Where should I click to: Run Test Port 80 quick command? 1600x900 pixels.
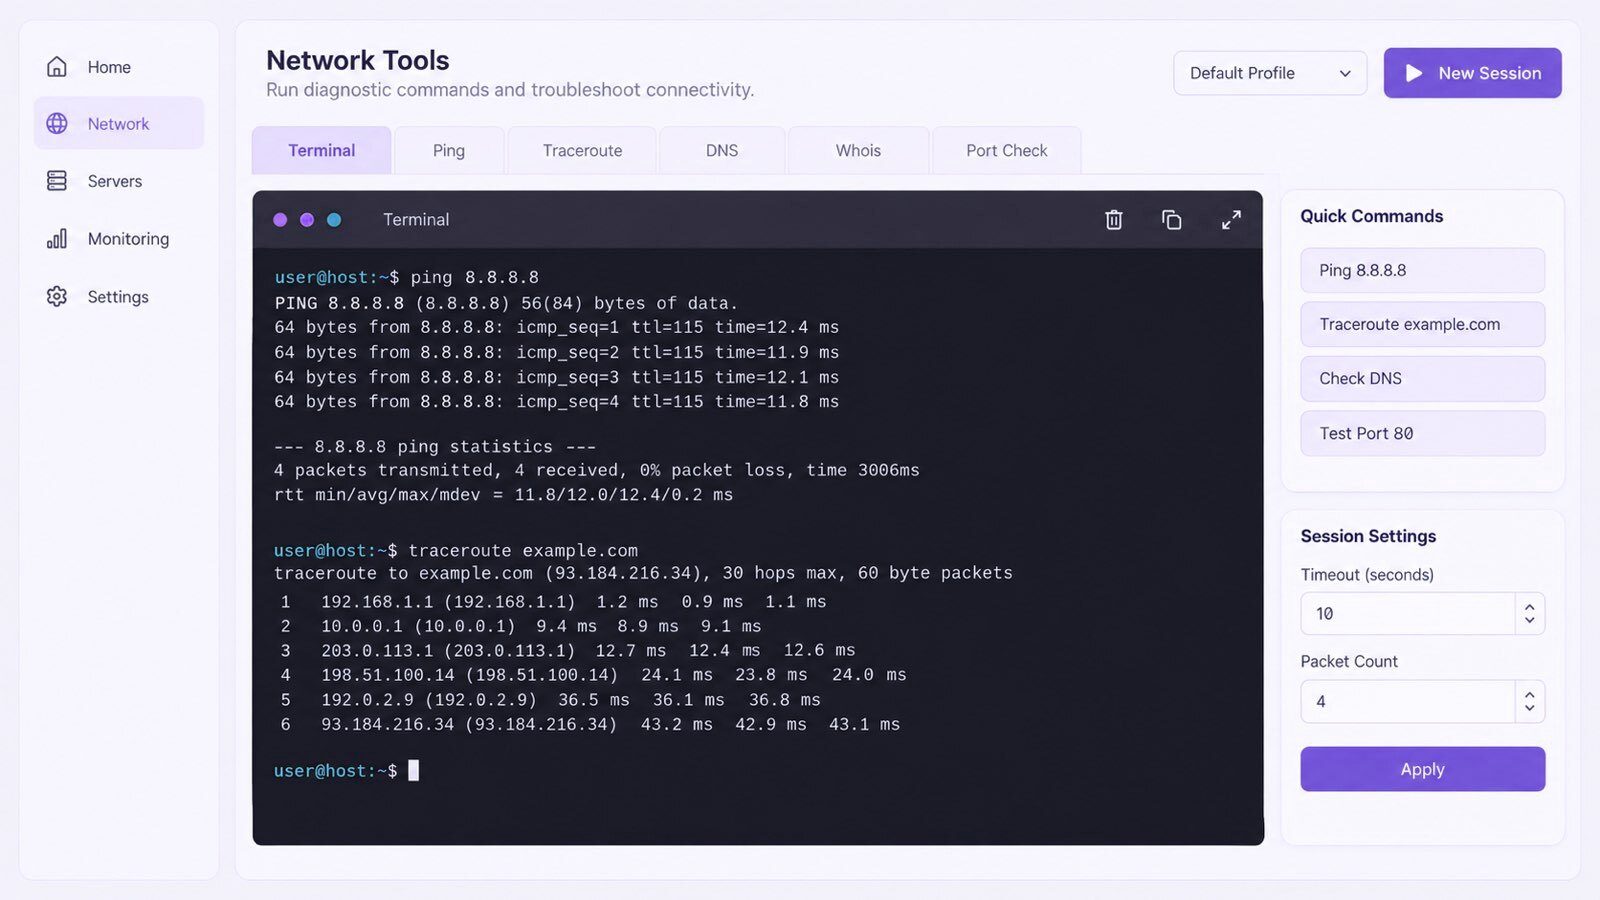coord(1422,433)
